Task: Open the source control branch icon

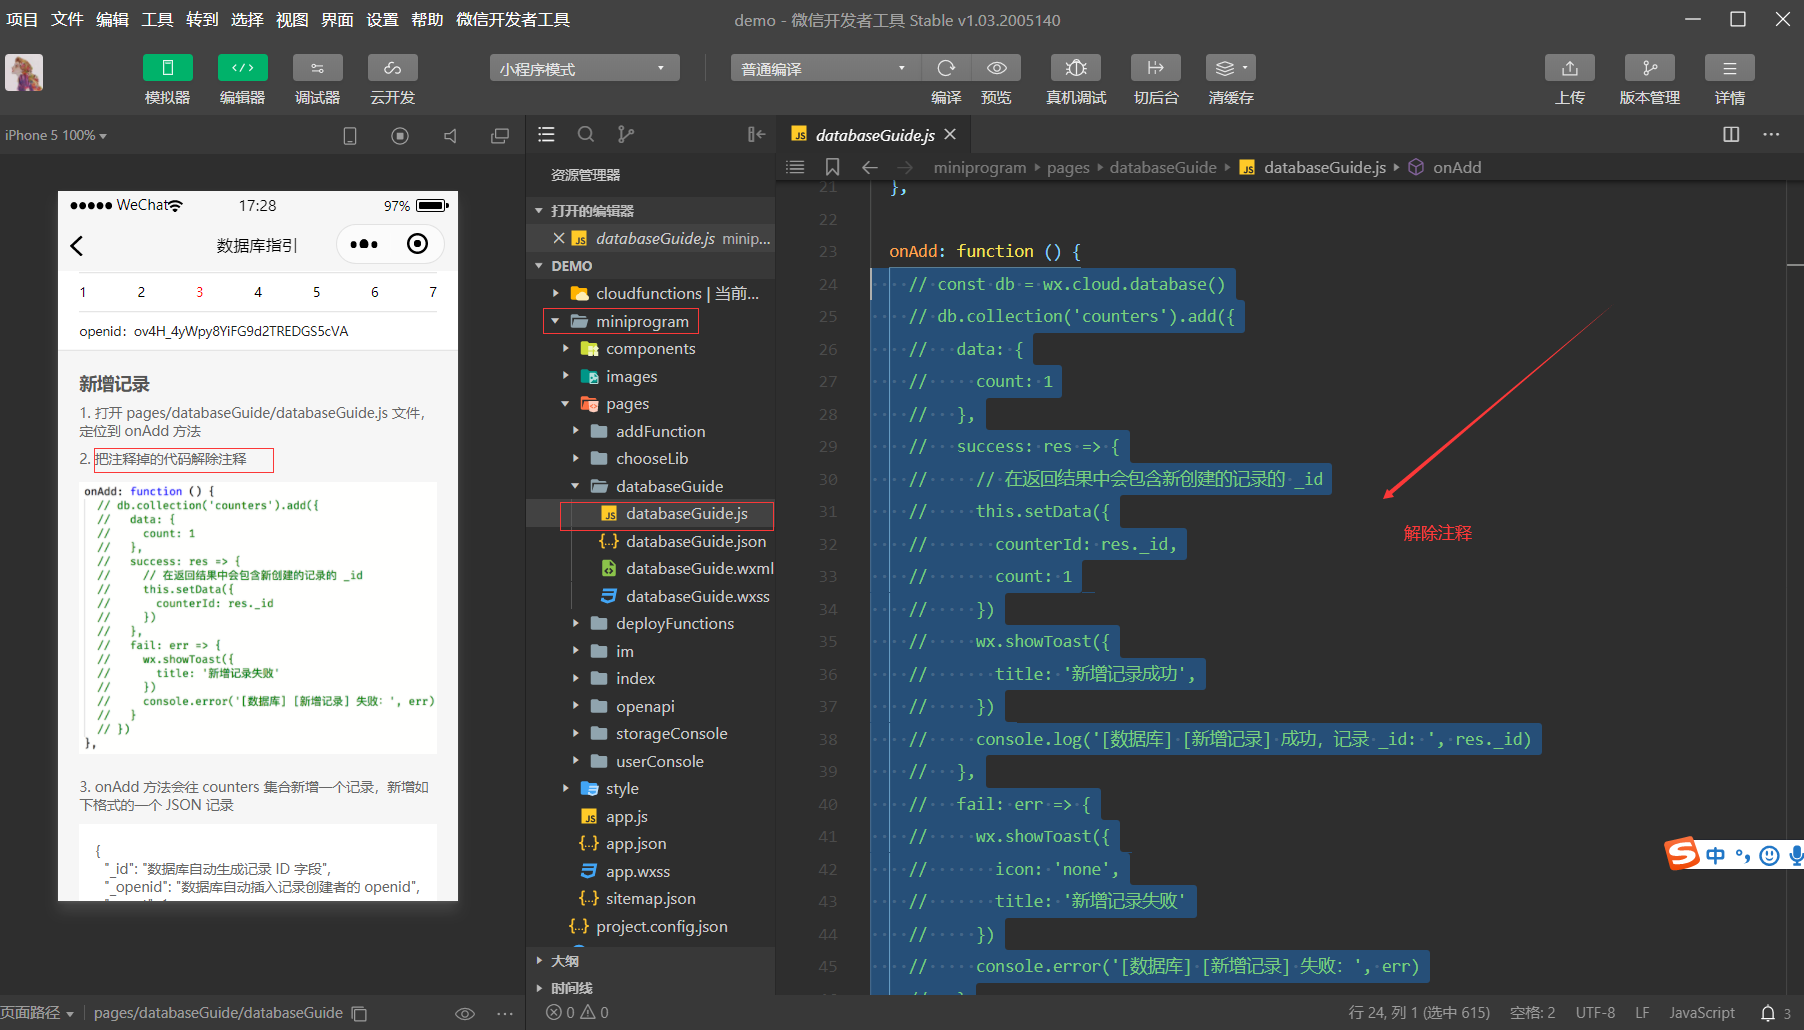Action: pyautogui.click(x=626, y=134)
